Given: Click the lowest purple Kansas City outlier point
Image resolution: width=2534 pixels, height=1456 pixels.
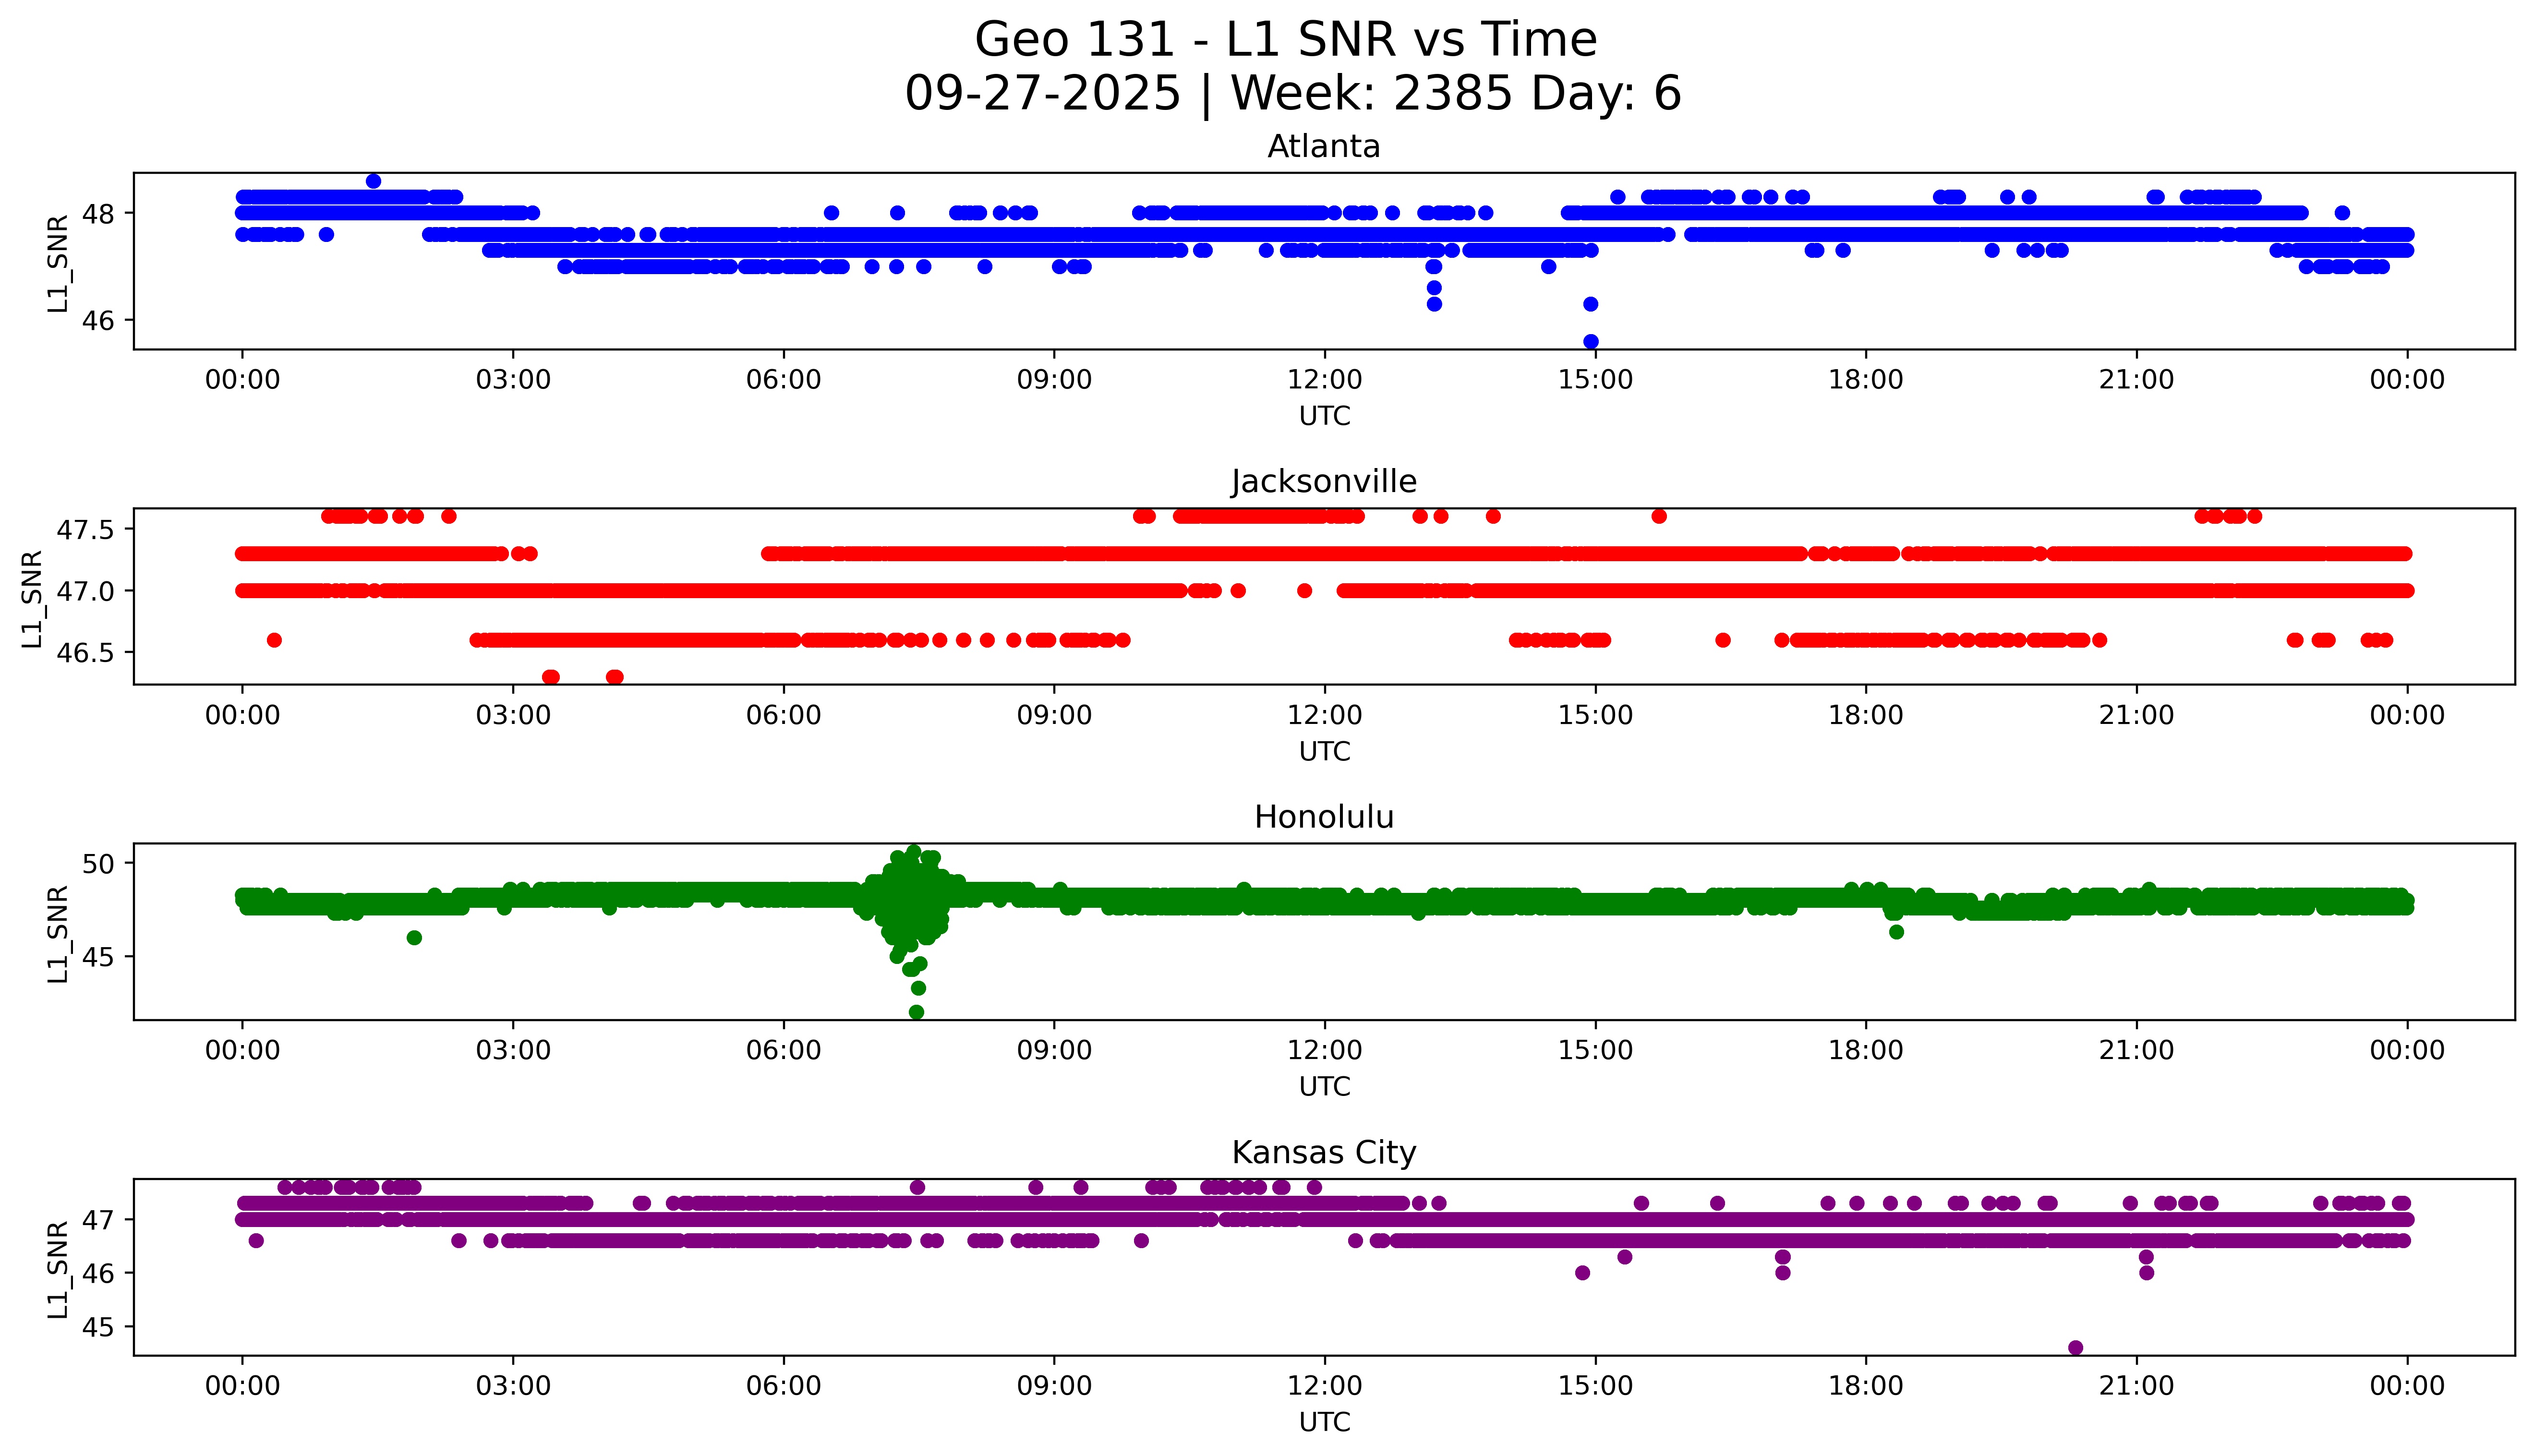Looking at the screenshot, I should pyautogui.click(x=2075, y=1347).
